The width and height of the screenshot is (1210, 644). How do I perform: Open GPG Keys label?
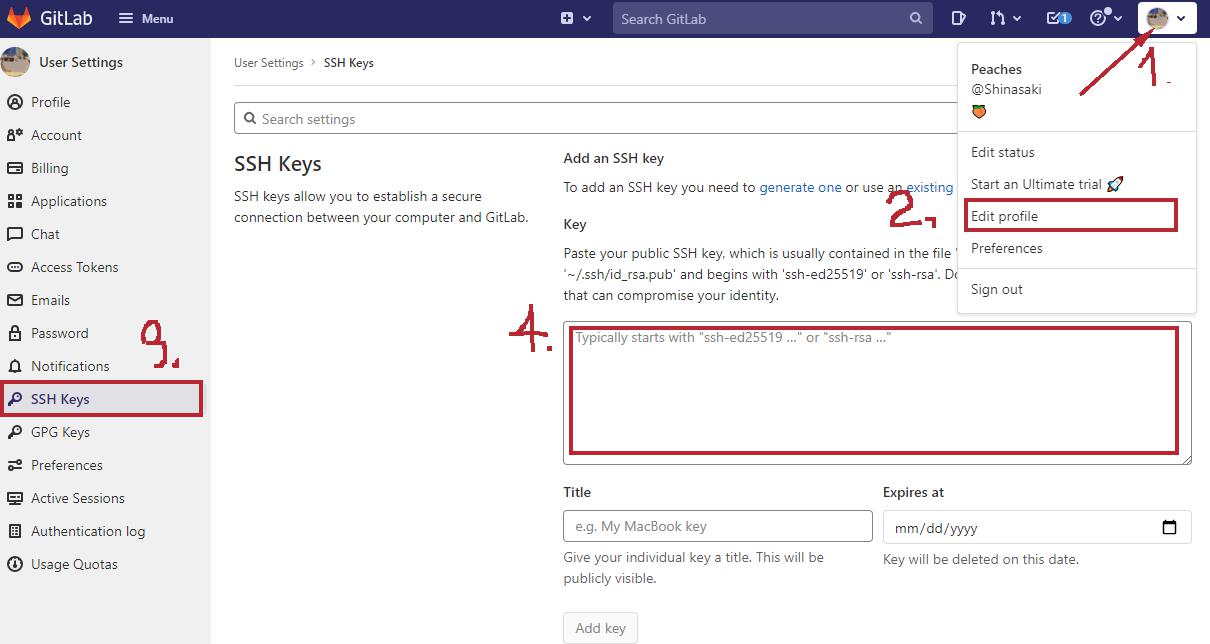point(60,432)
